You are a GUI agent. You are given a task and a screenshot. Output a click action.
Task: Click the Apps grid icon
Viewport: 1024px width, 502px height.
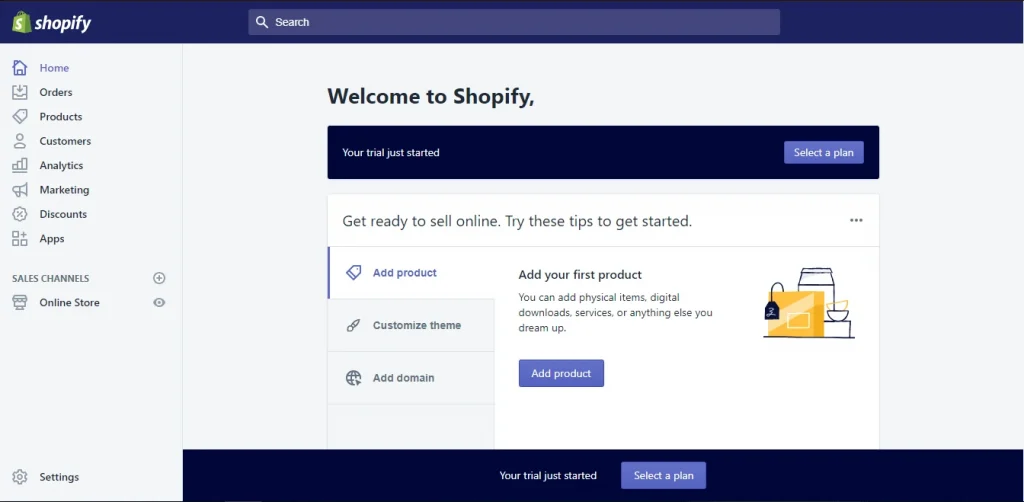click(20, 239)
